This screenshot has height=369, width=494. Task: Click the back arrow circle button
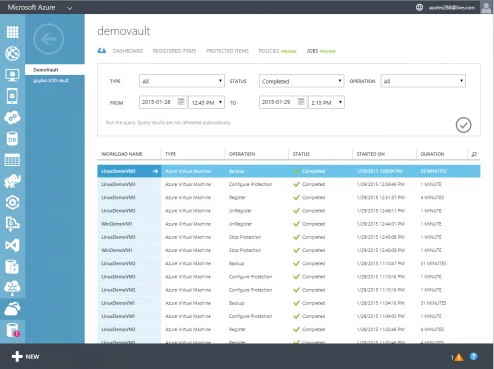pyautogui.click(x=49, y=39)
